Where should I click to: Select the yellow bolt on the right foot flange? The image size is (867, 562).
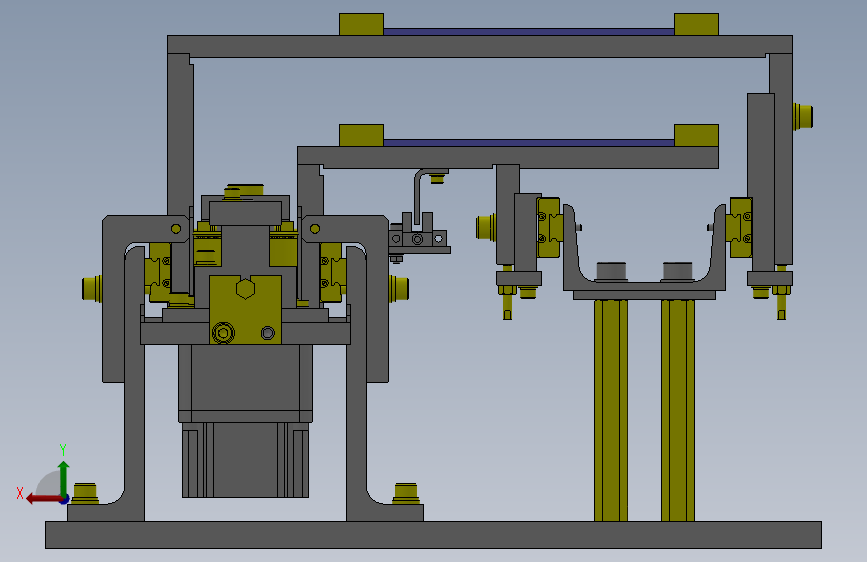tap(406, 493)
